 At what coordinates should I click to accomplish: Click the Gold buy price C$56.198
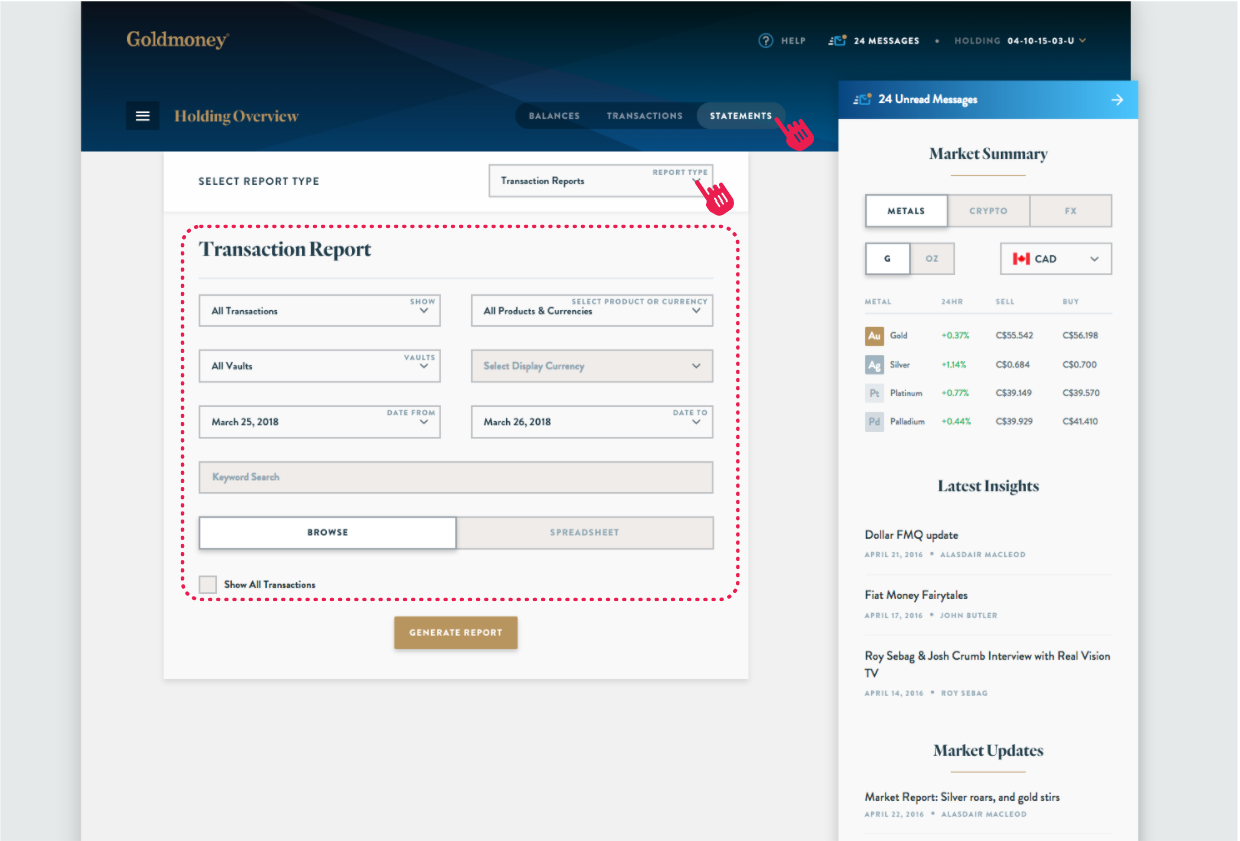(x=1080, y=336)
